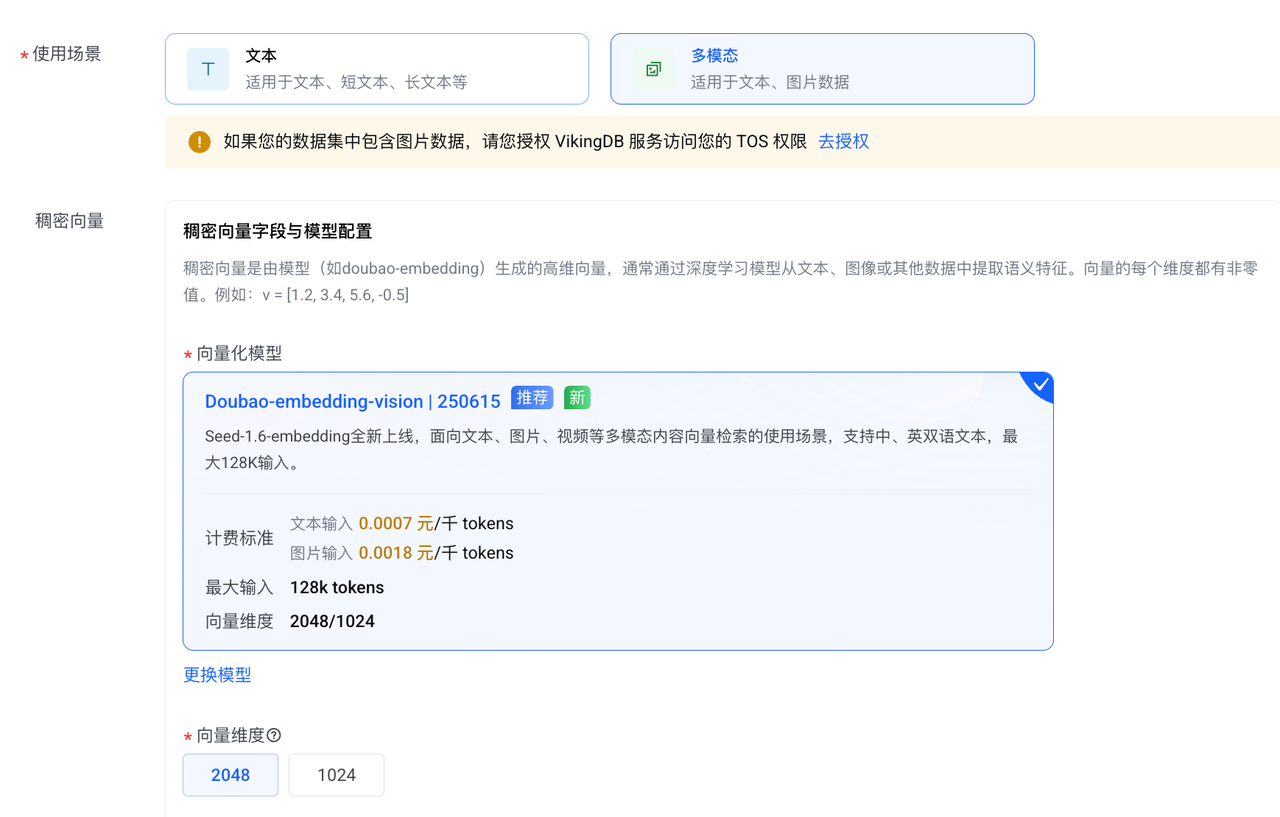
Task: Click the 使用场景 field label
Action: click(x=67, y=54)
